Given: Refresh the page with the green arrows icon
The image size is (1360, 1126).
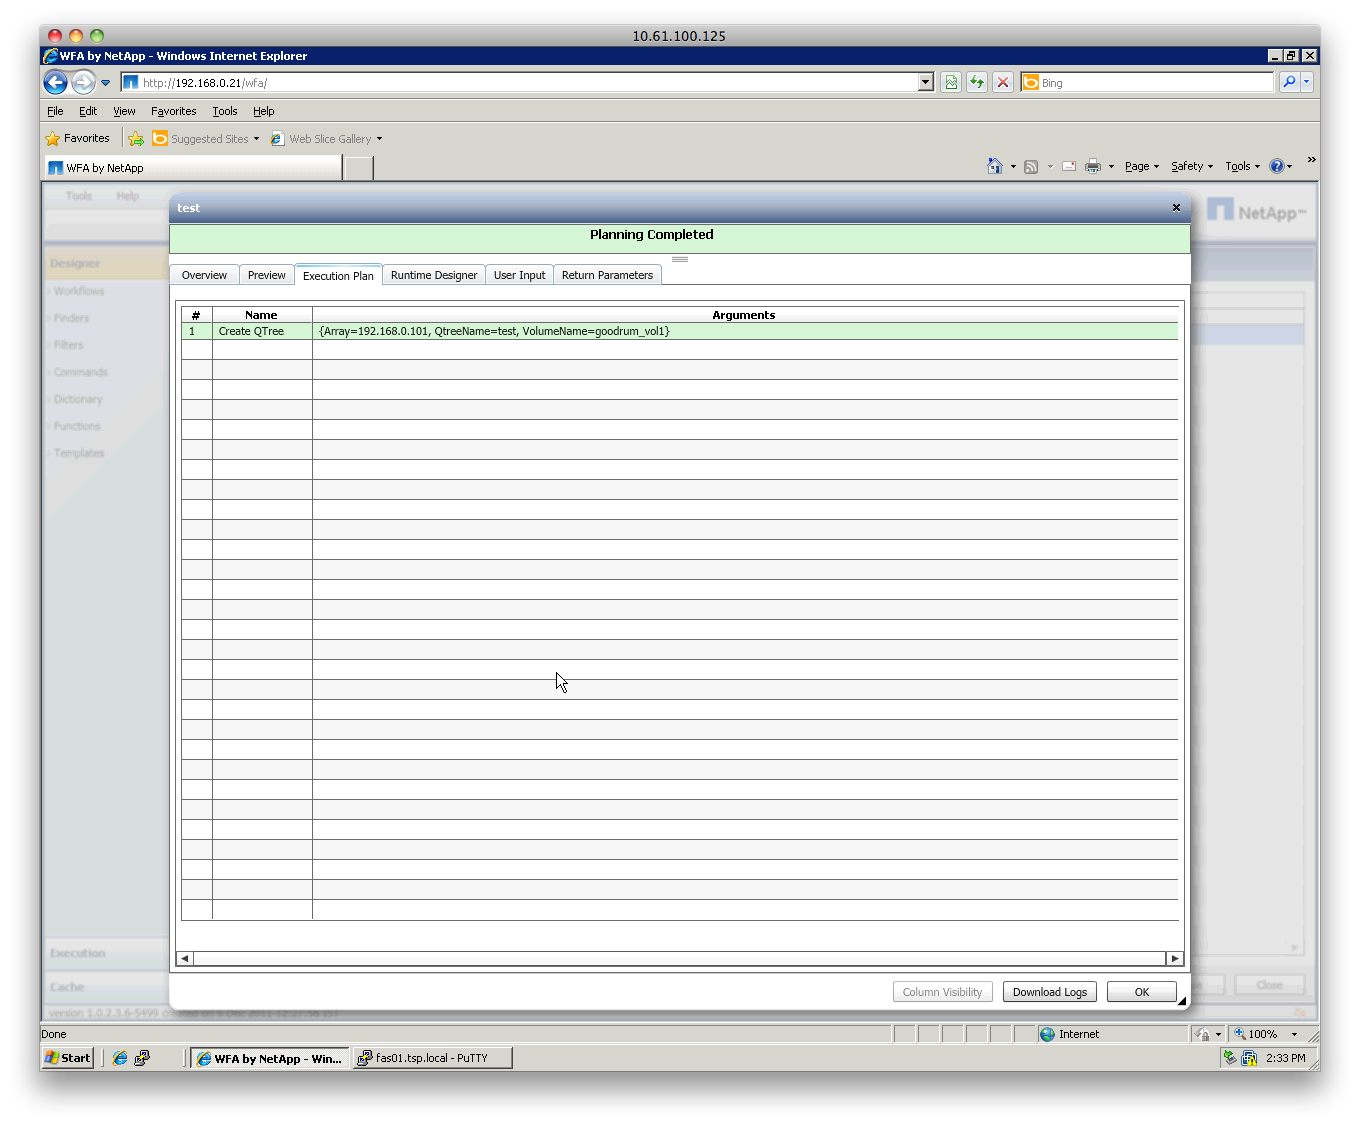Looking at the screenshot, I should point(977,83).
